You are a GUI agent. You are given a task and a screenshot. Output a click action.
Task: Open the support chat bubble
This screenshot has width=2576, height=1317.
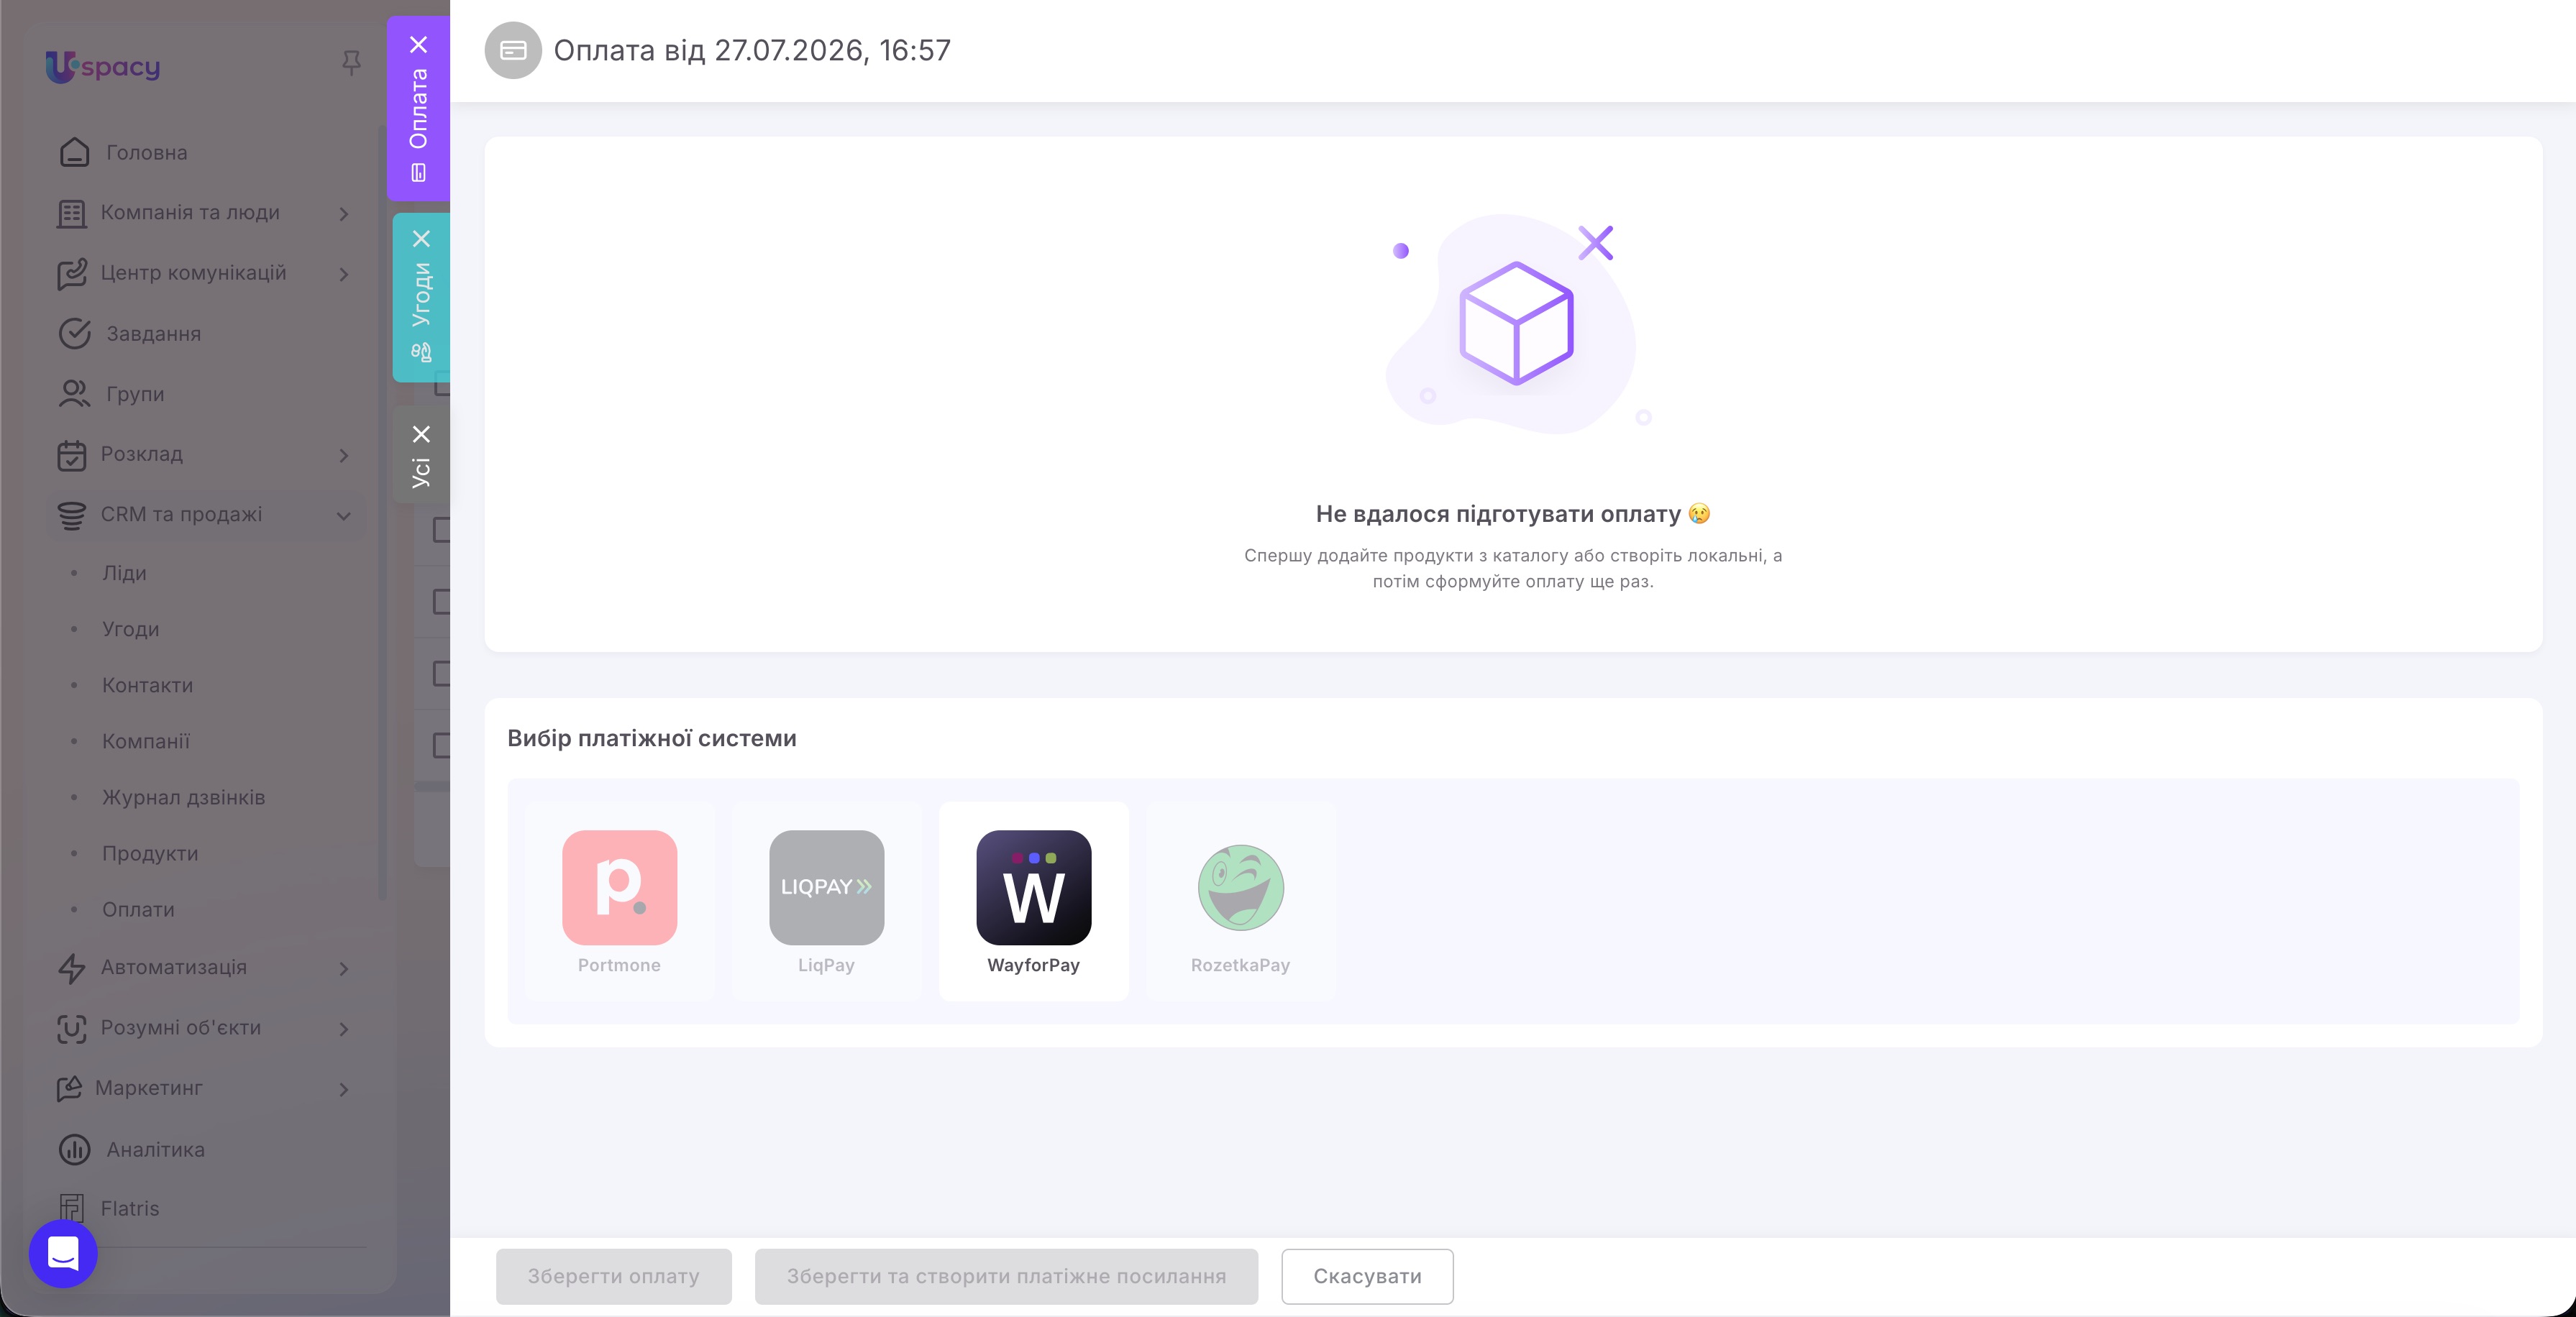[63, 1253]
